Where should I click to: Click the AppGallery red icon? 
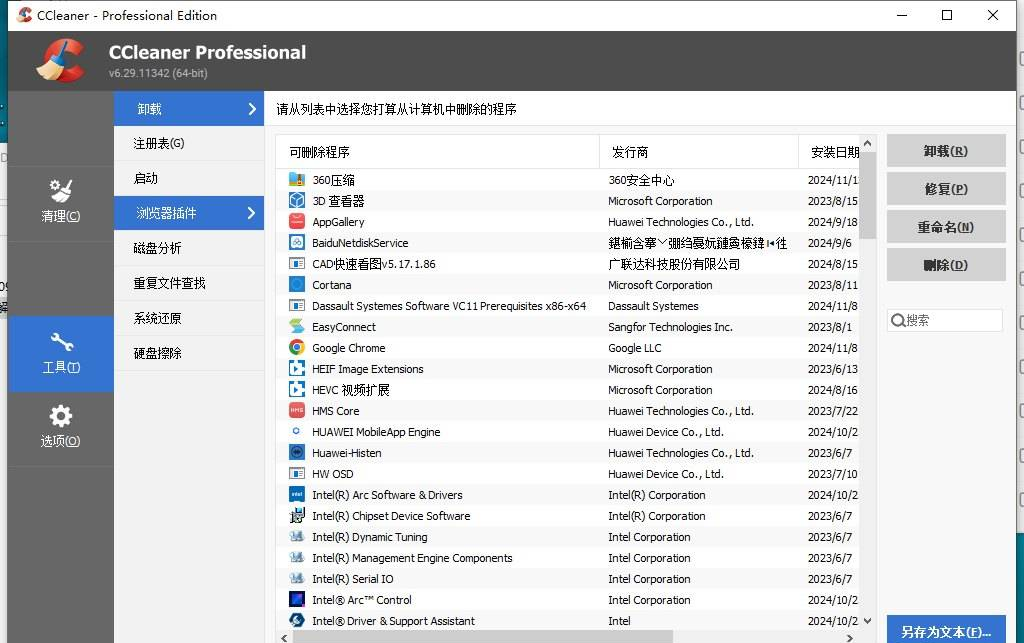[297, 222]
